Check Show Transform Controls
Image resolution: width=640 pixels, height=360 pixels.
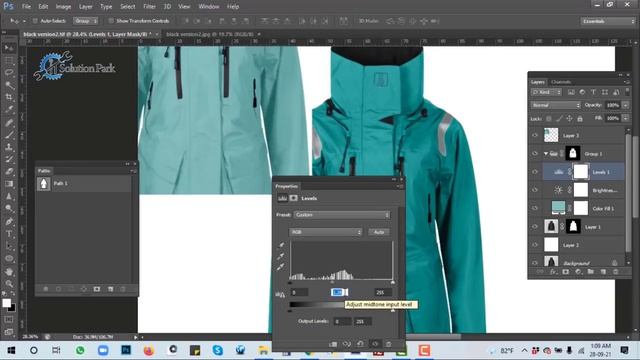pos(111,21)
